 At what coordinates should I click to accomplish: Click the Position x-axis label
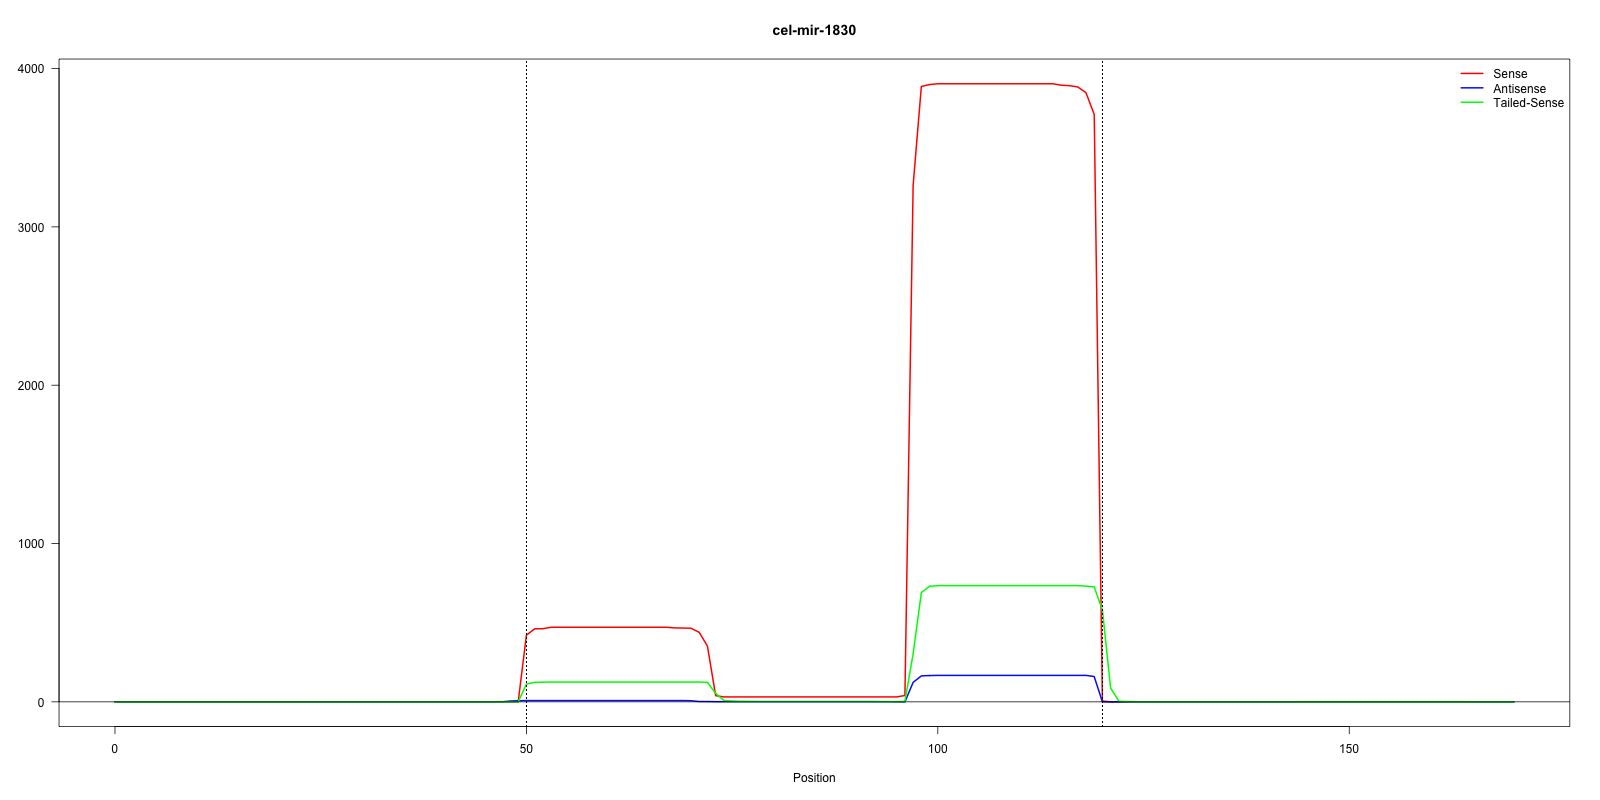[813, 778]
